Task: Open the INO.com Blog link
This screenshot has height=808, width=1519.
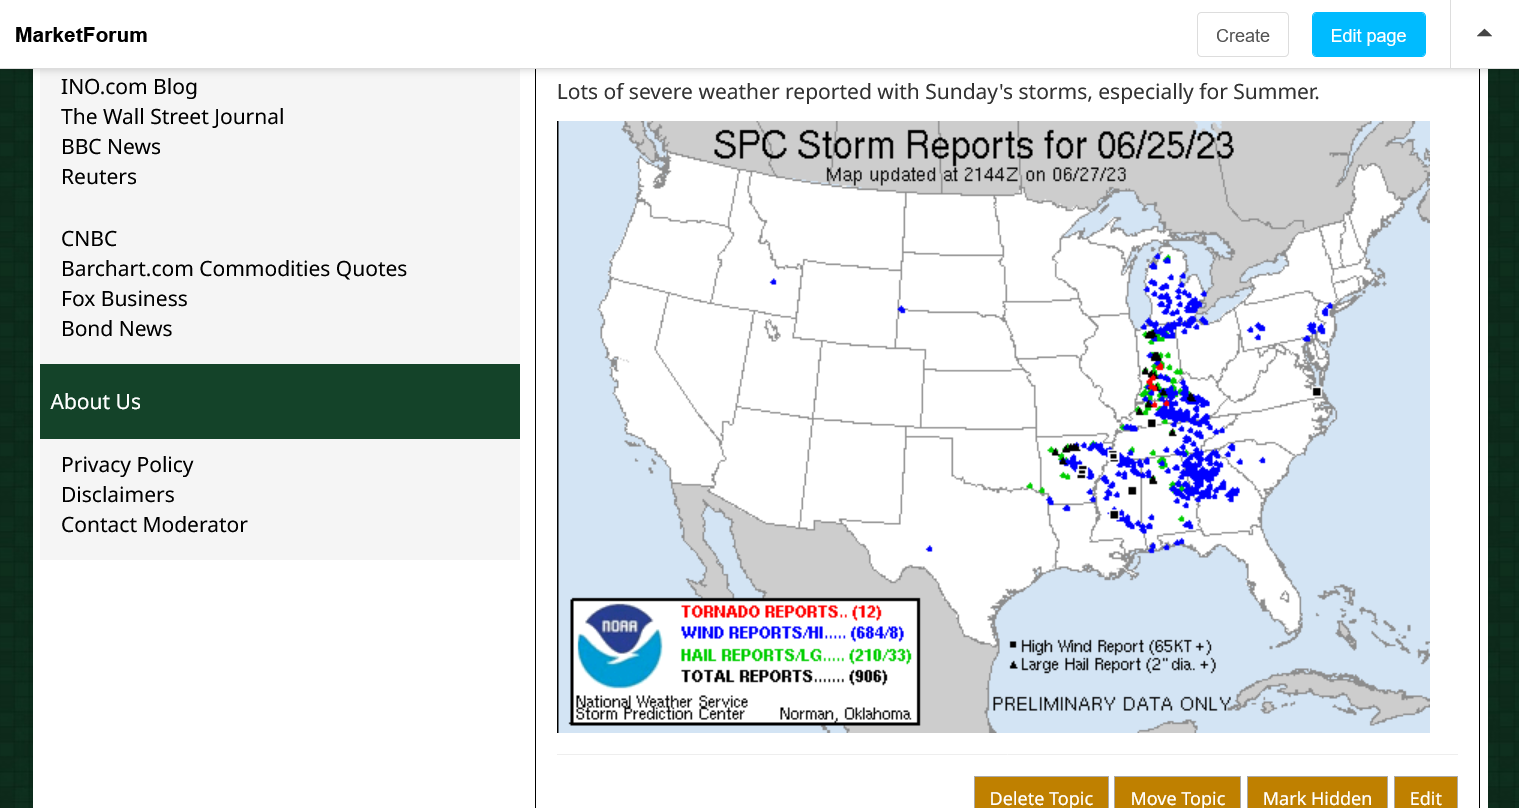Action: click(x=129, y=87)
